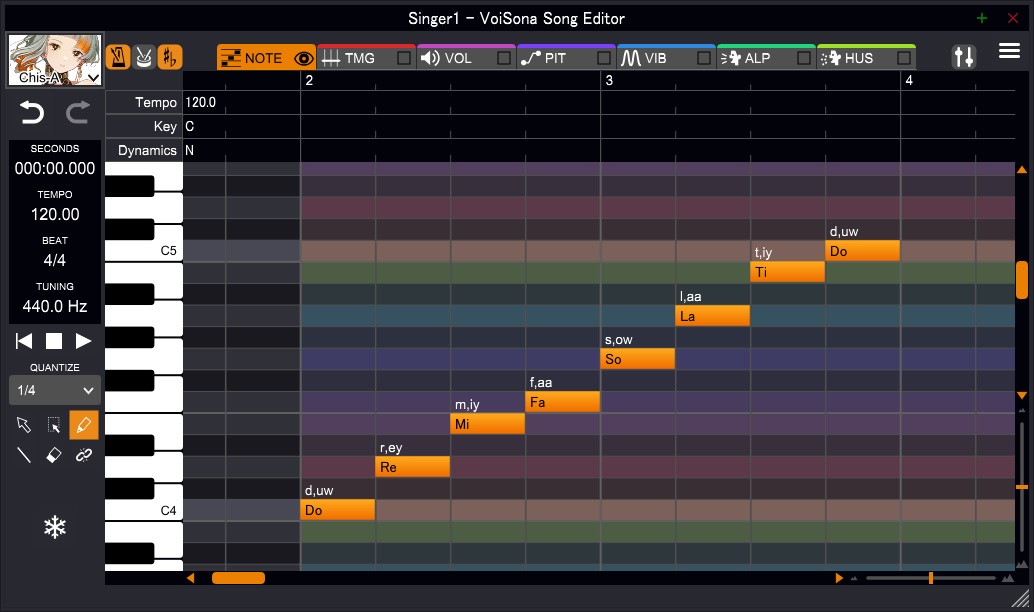Select the La note
Image resolution: width=1034 pixels, height=612 pixels.
tap(712, 316)
